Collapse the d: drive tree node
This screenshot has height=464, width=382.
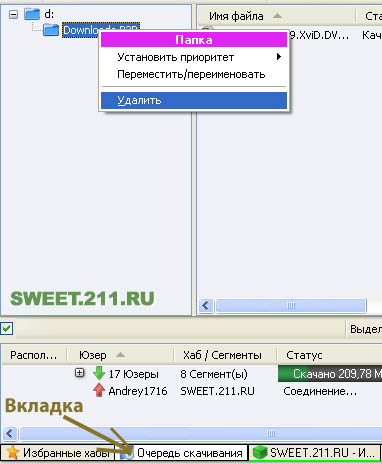[13, 14]
